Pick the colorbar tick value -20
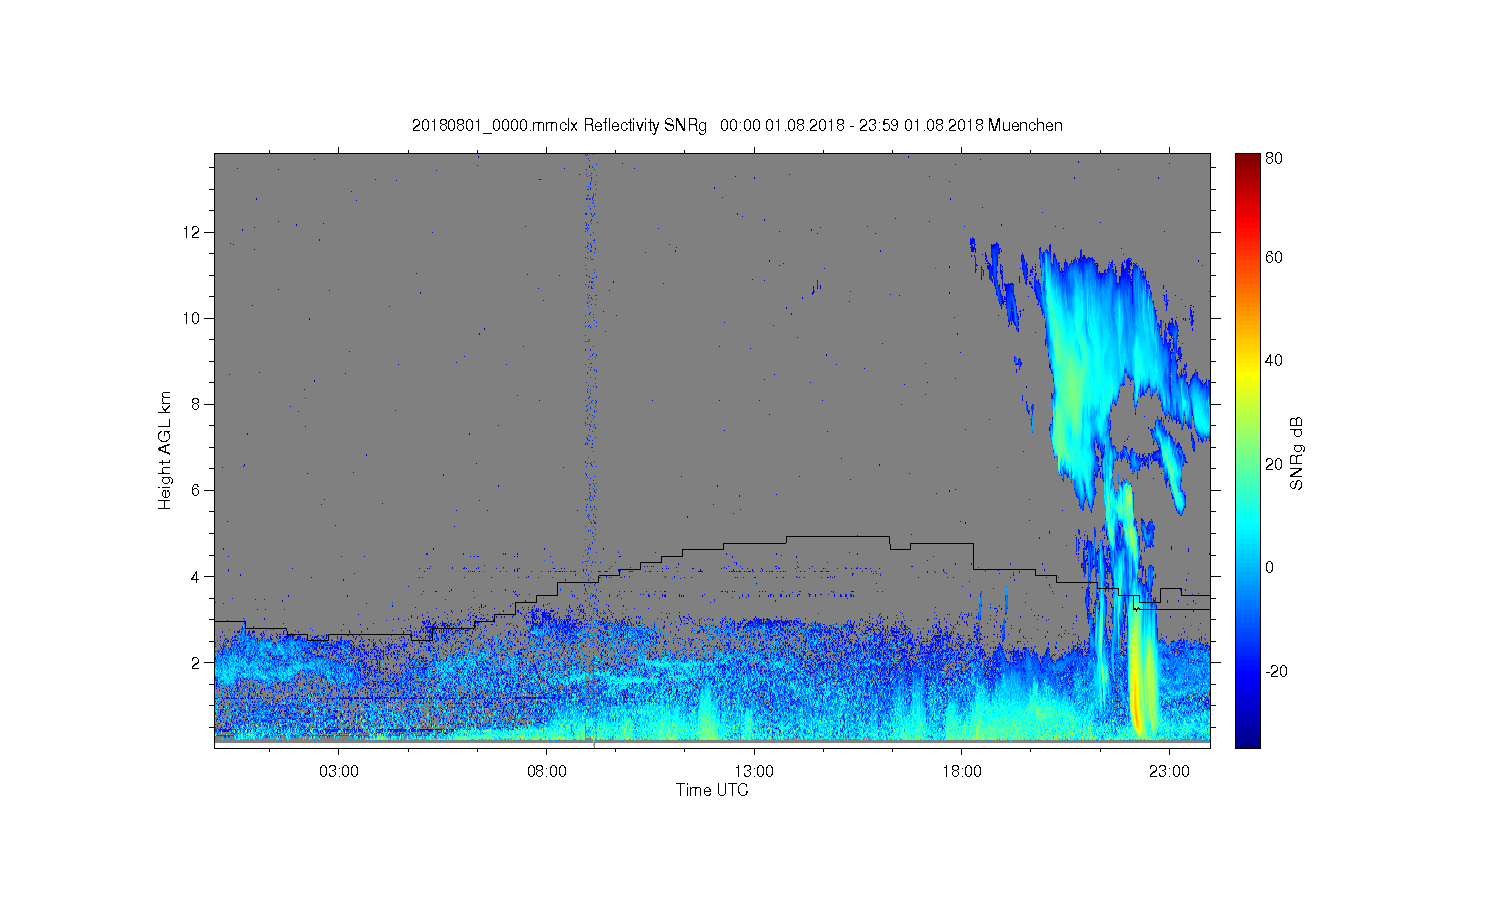The image size is (1500, 900). (x=1277, y=671)
